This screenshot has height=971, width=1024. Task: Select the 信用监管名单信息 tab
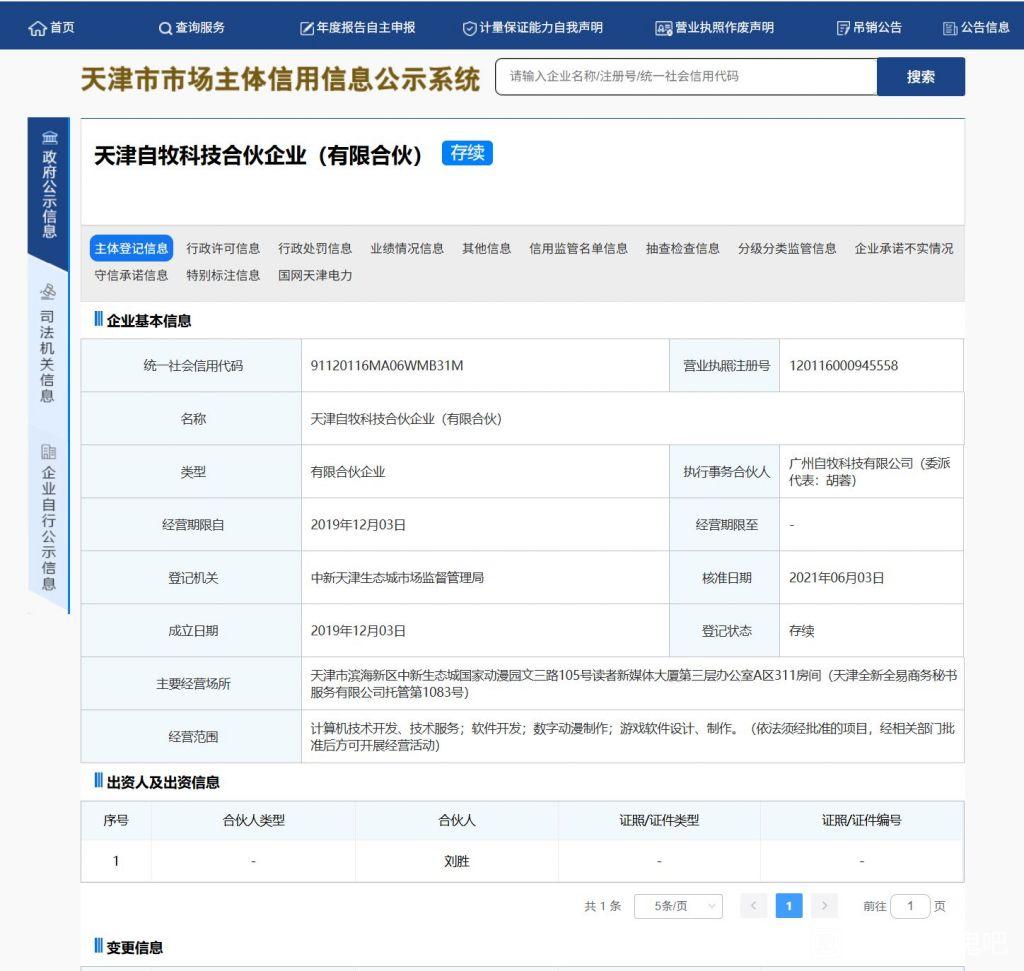pos(578,248)
